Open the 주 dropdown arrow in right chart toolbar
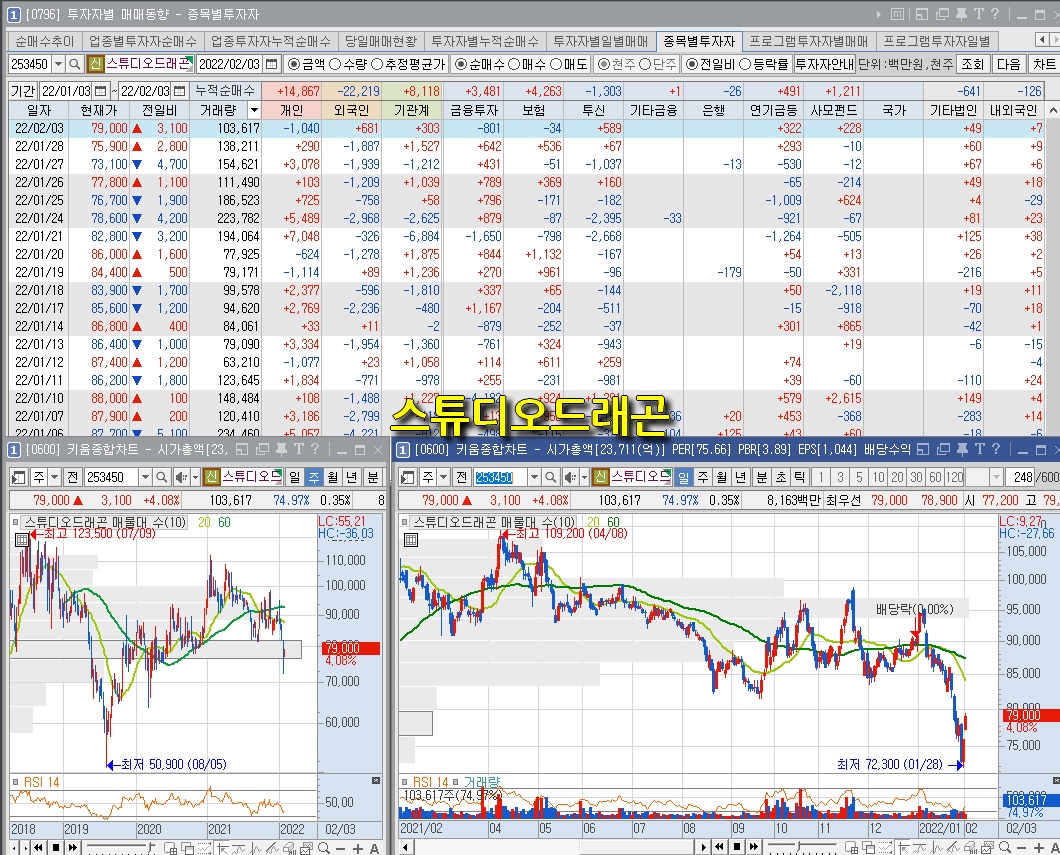The width and height of the screenshot is (1060, 855). pyautogui.click(x=444, y=477)
